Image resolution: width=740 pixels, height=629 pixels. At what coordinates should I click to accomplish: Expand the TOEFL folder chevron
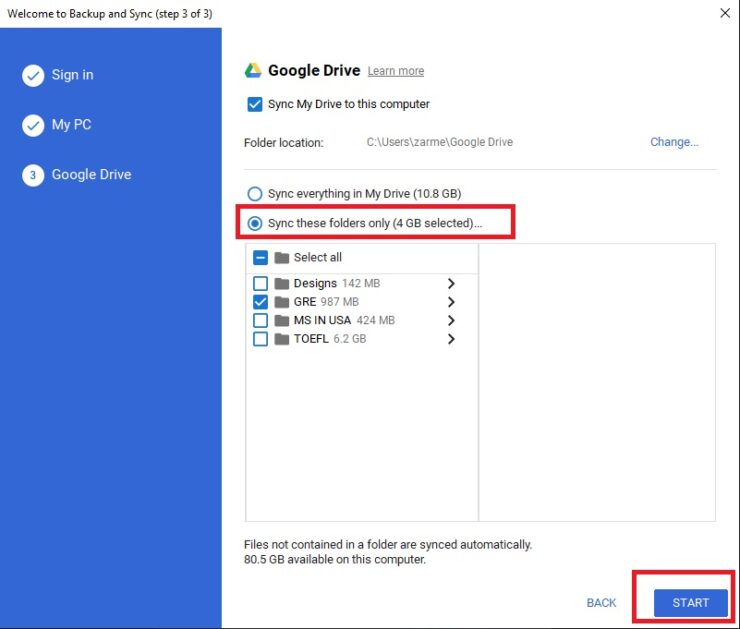pos(451,339)
